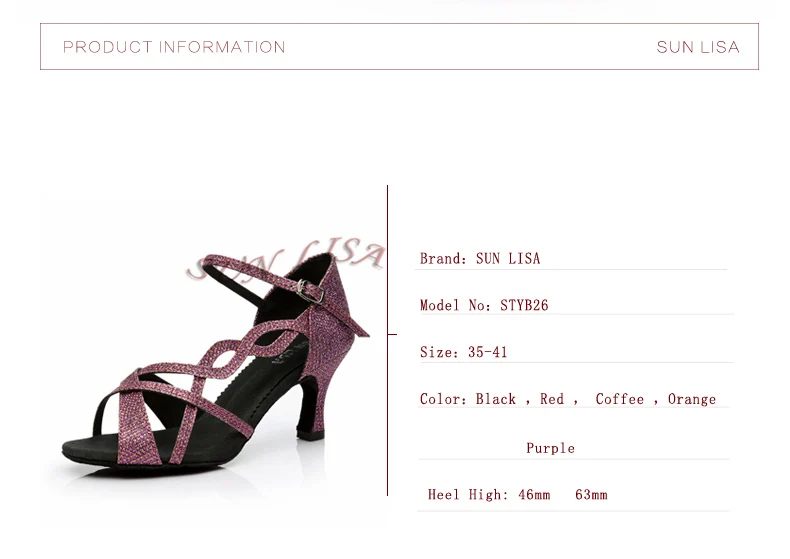Viewport: 790px width, 559px height.
Task: Choose the Orange color option
Action: click(692, 399)
